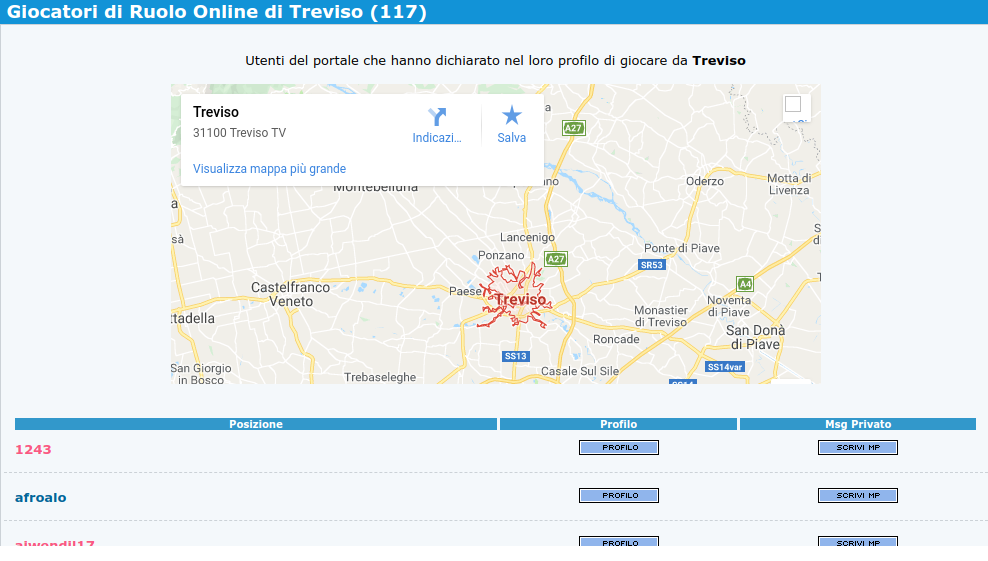Click the 31100 Treviso TV address text

239,133
